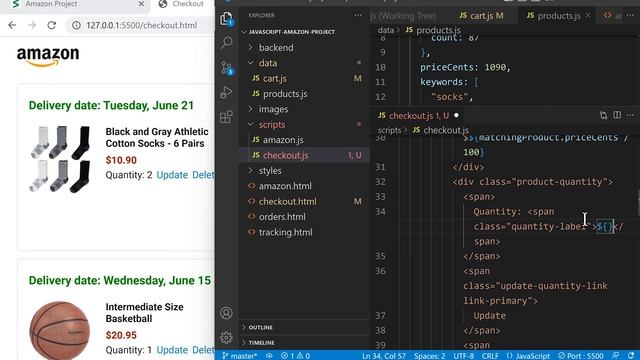The image size is (640, 360).
Task: Open the Extensions view
Action: [226, 117]
